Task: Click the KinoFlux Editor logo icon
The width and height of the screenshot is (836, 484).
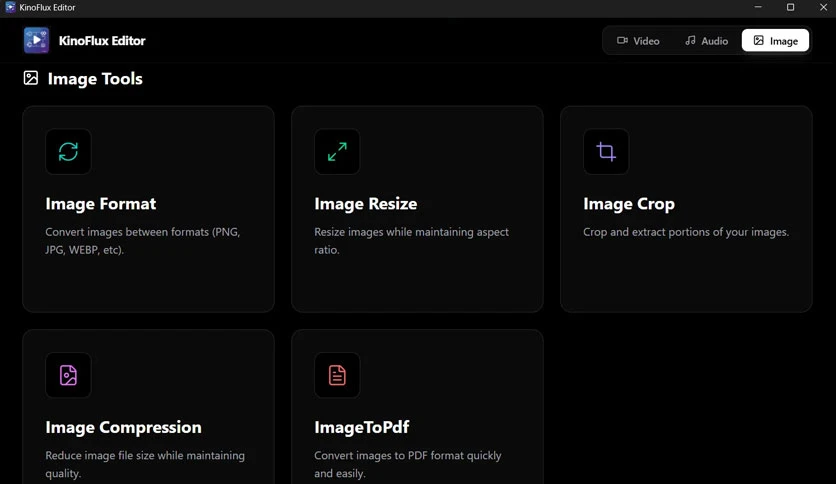Action: [x=36, y=41]
